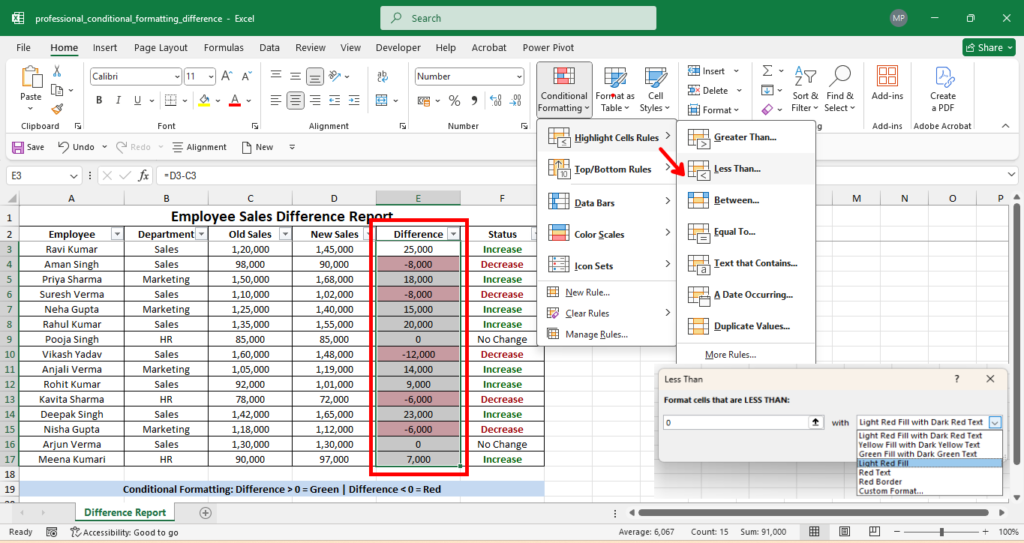Decrease font size with the small A icon
The width and height of the screenshot is (1024, 543).
(x=246, y=76)
